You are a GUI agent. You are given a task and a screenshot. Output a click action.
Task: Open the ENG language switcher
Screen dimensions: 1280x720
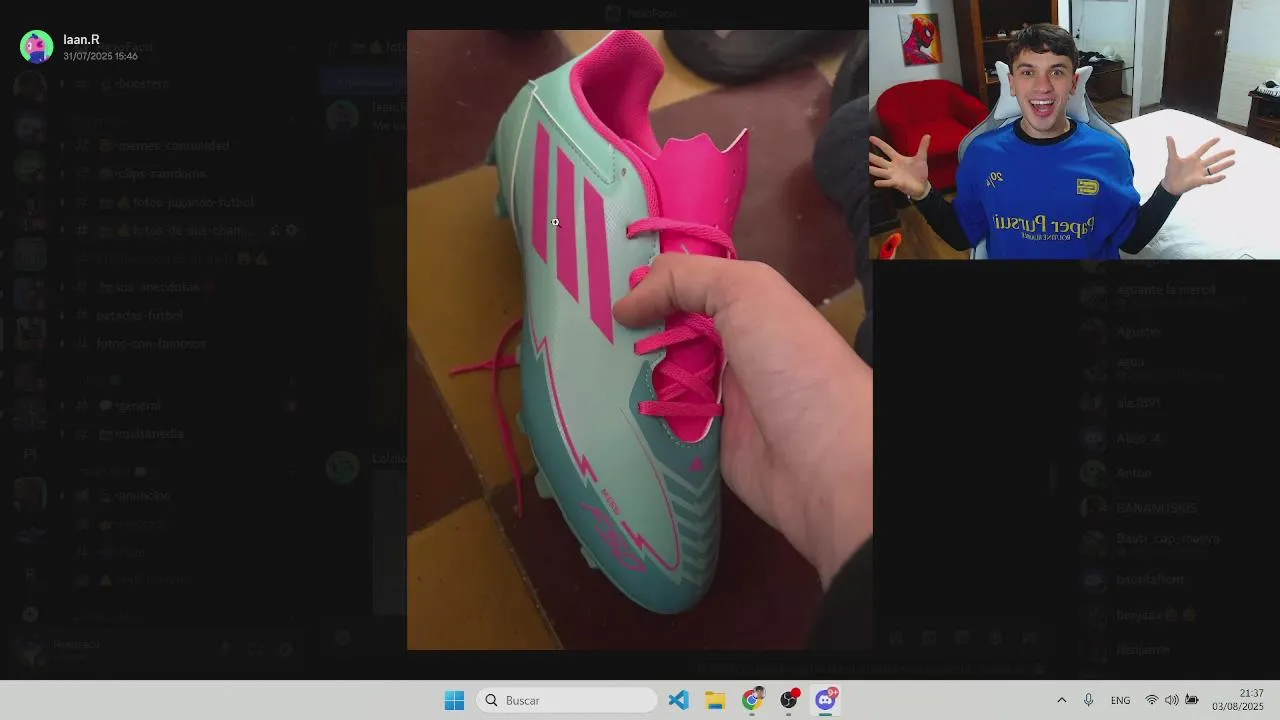(1120, 700)
